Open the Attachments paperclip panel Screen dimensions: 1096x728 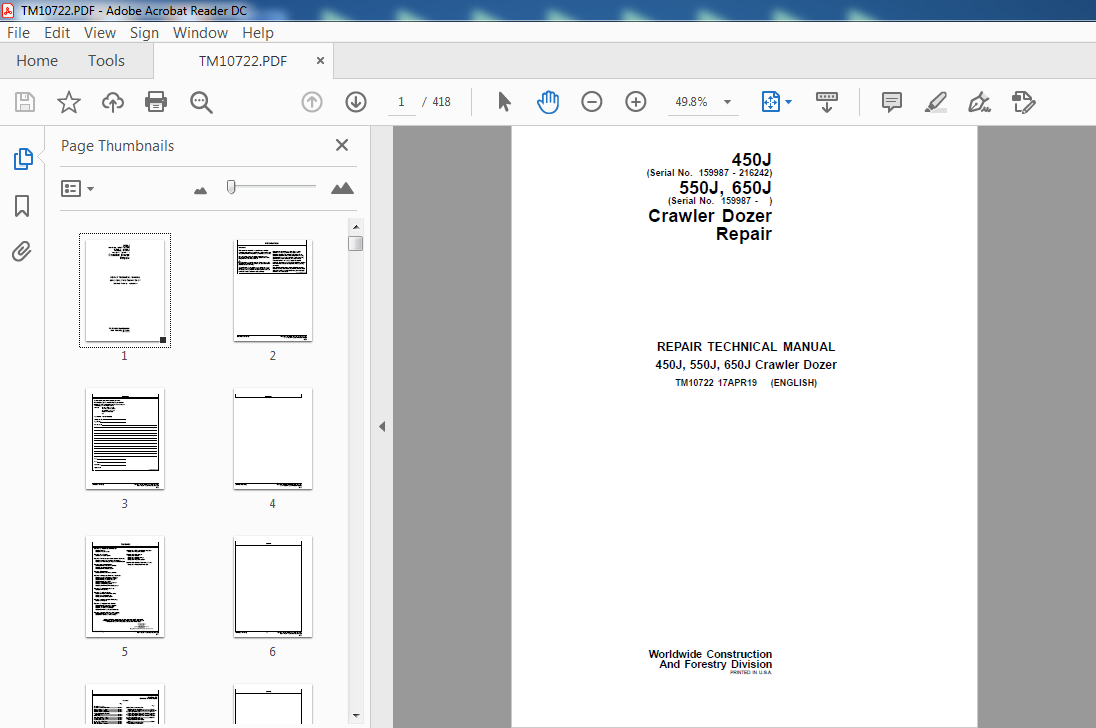(21, 251)
